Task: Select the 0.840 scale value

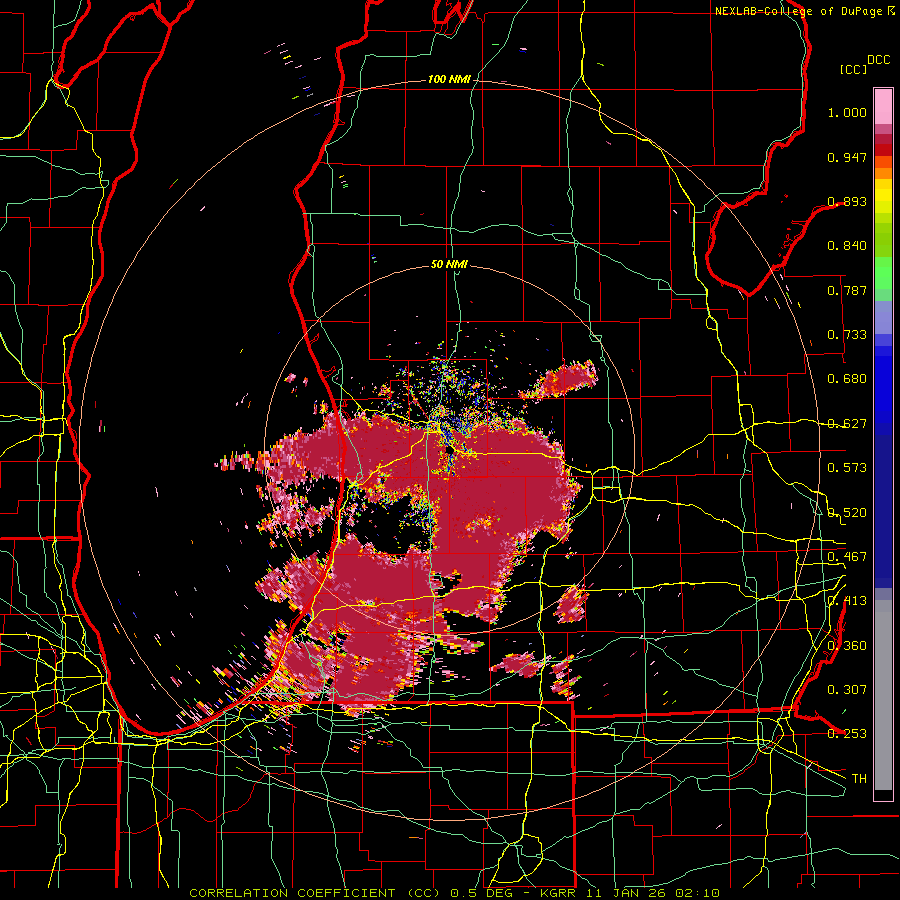Action: point(847,246)
